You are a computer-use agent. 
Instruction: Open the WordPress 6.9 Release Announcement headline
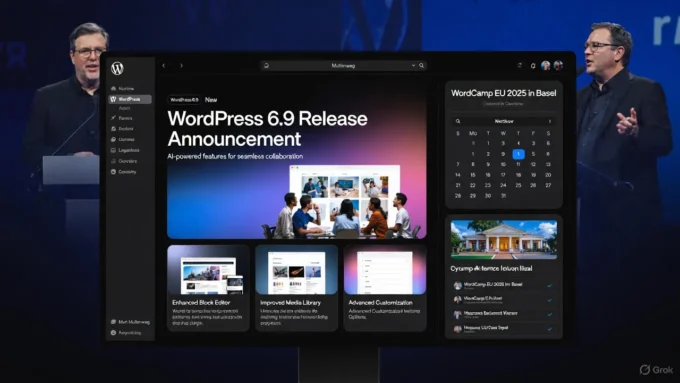[x=267, y=129]
